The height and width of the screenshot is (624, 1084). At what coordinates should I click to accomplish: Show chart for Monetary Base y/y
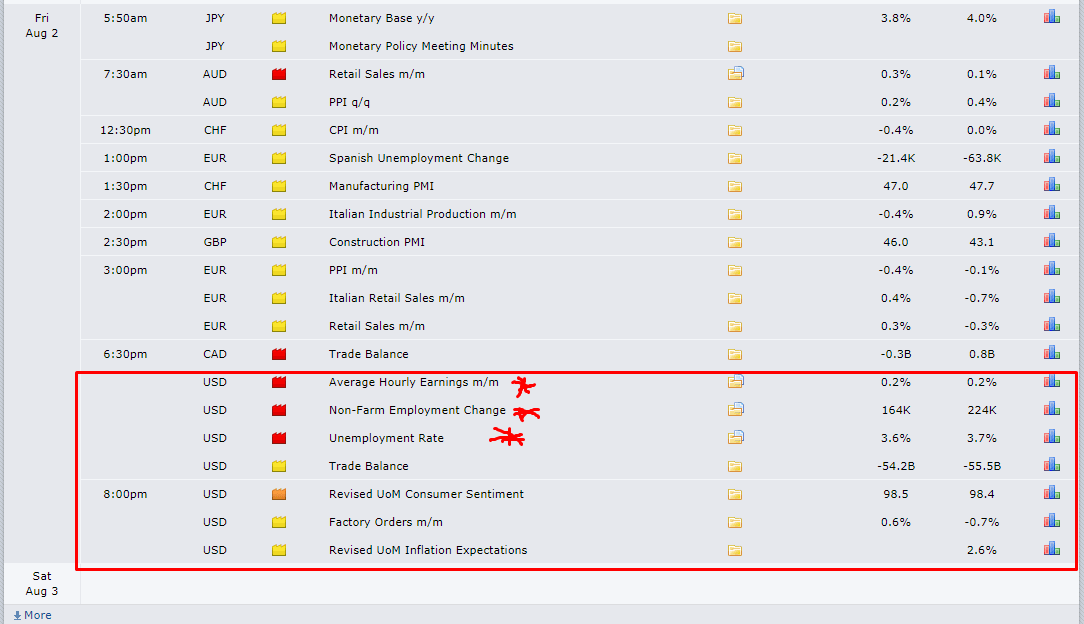[x=1052, y=17]
